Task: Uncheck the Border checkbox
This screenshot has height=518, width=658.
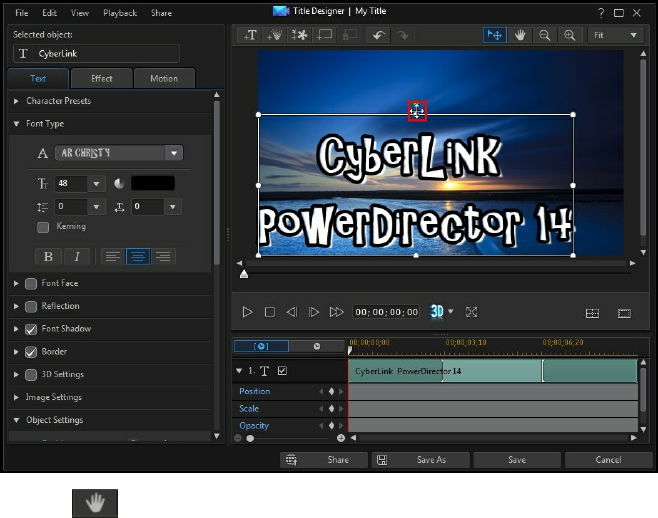Action: 31,352
